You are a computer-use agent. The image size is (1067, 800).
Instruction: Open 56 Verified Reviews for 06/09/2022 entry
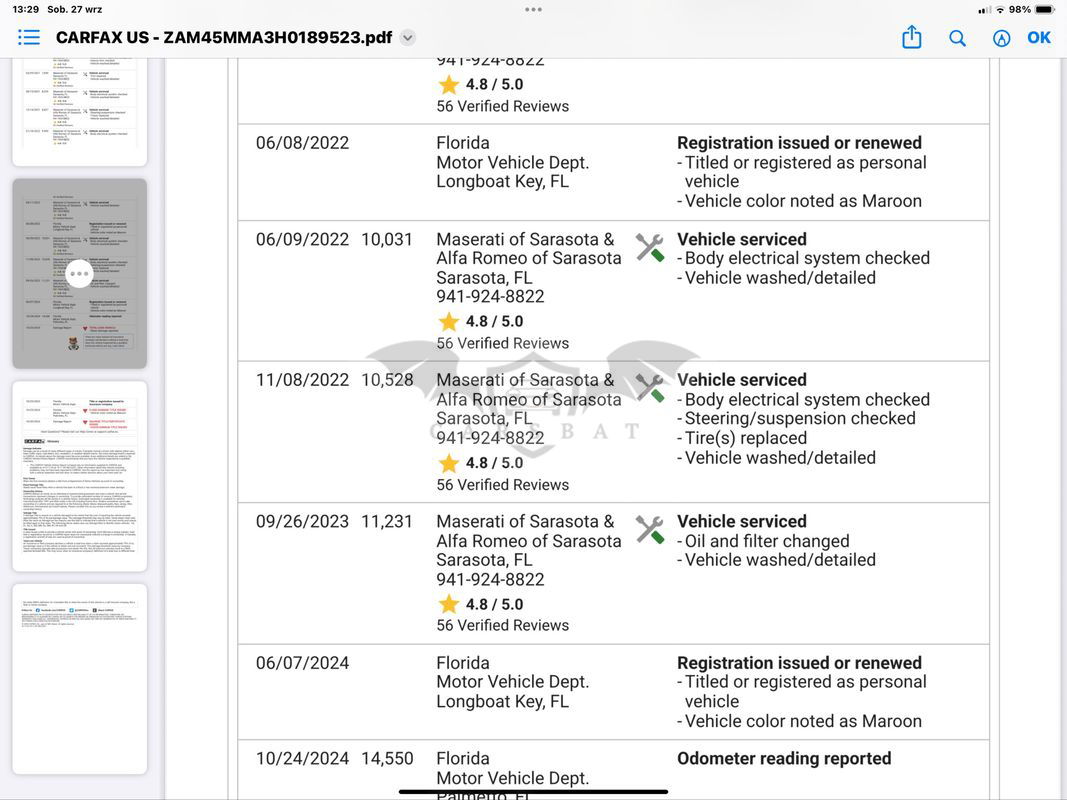pyautogui.click(x=502, y=343)
